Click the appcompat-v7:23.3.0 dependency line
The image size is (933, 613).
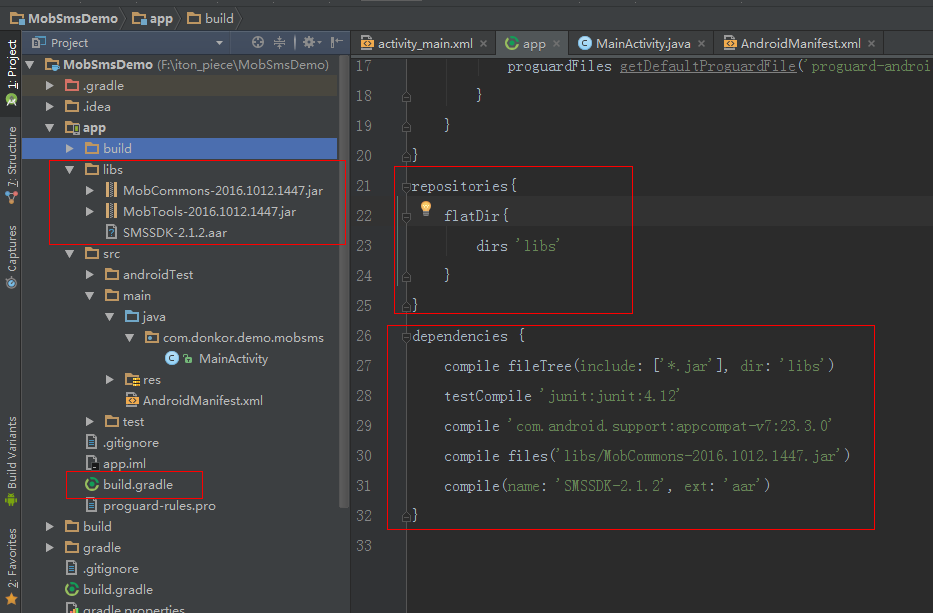(638, 426)
